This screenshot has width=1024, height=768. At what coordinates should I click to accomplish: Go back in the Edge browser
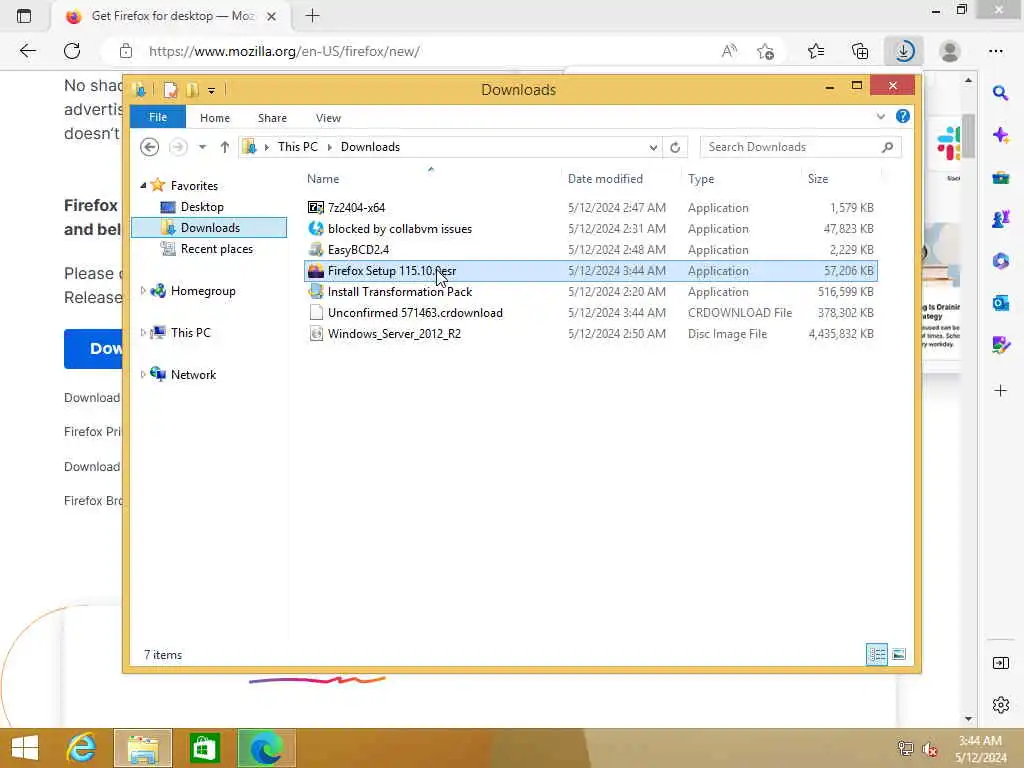coord(27,51)
